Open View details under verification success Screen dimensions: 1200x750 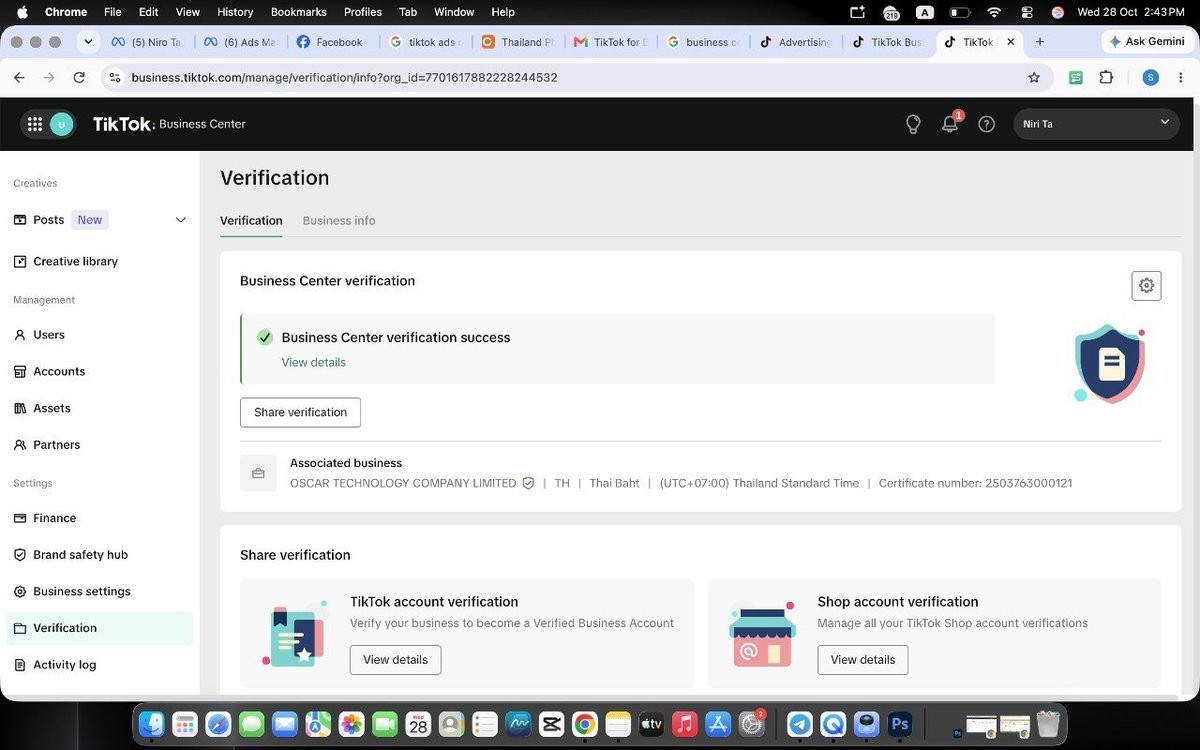[314, 362]
